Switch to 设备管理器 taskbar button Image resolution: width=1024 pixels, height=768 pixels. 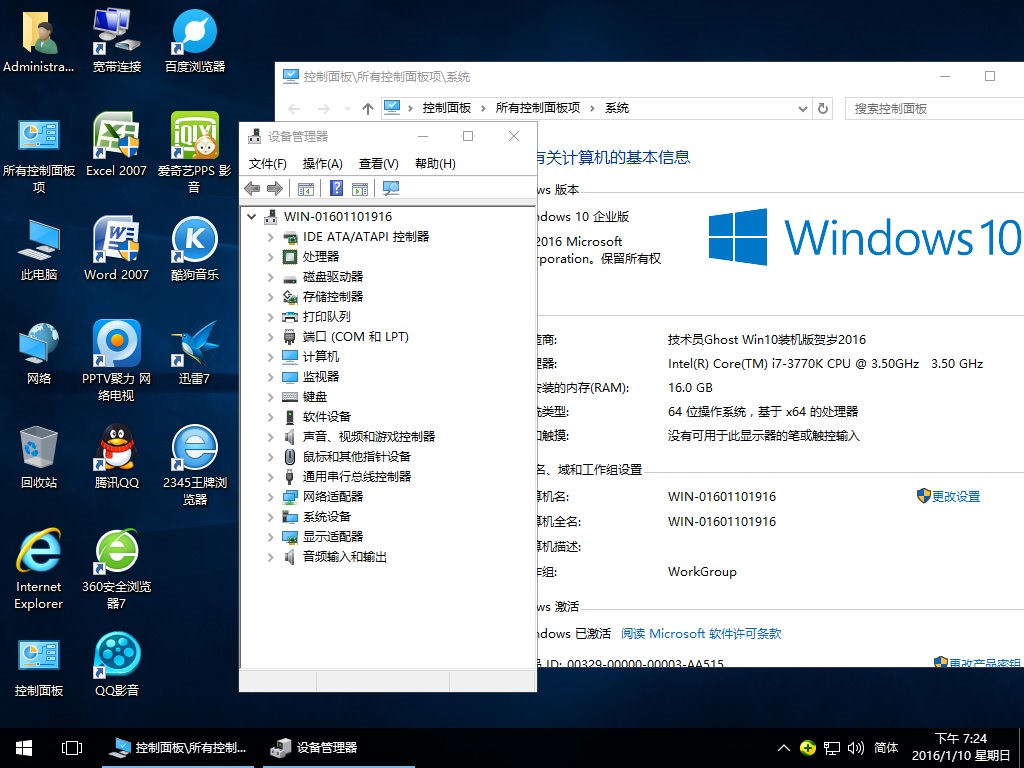338,748
